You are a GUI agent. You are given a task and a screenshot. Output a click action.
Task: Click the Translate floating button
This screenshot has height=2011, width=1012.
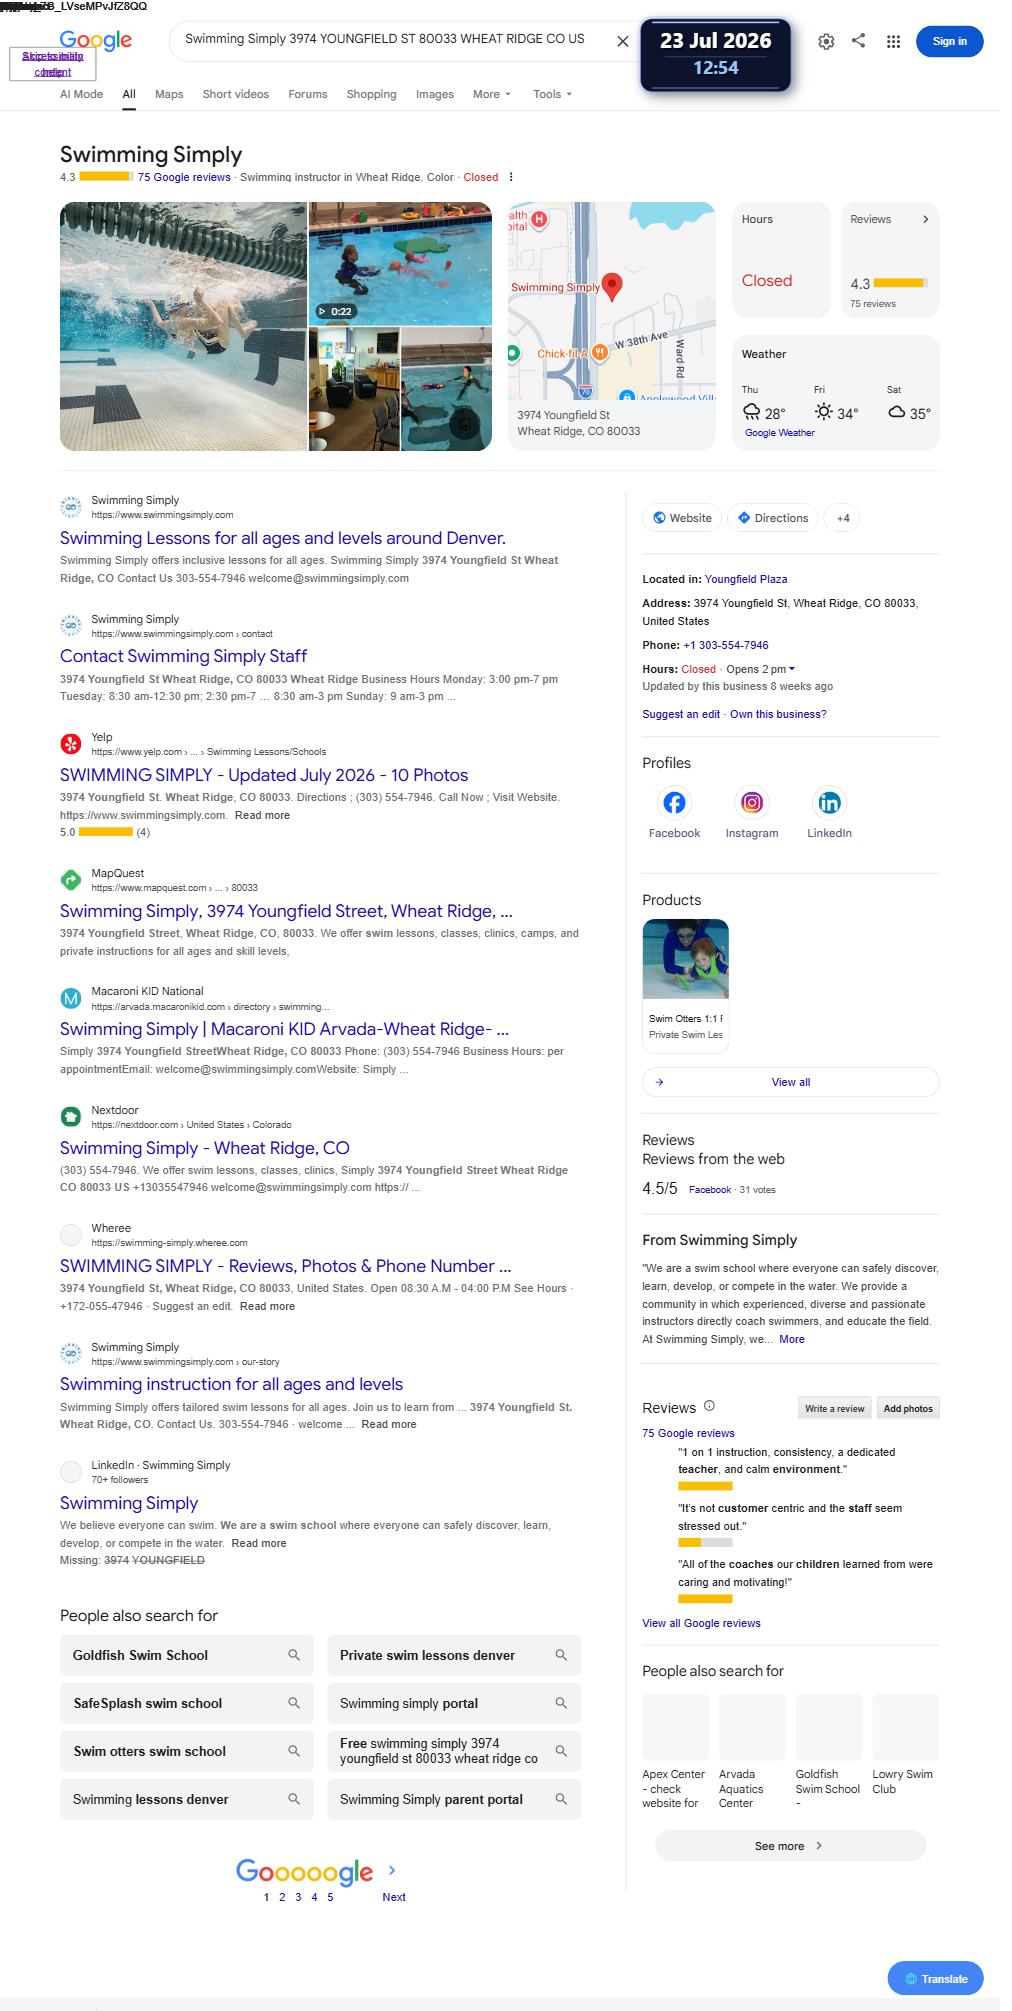click(935, 1979)
